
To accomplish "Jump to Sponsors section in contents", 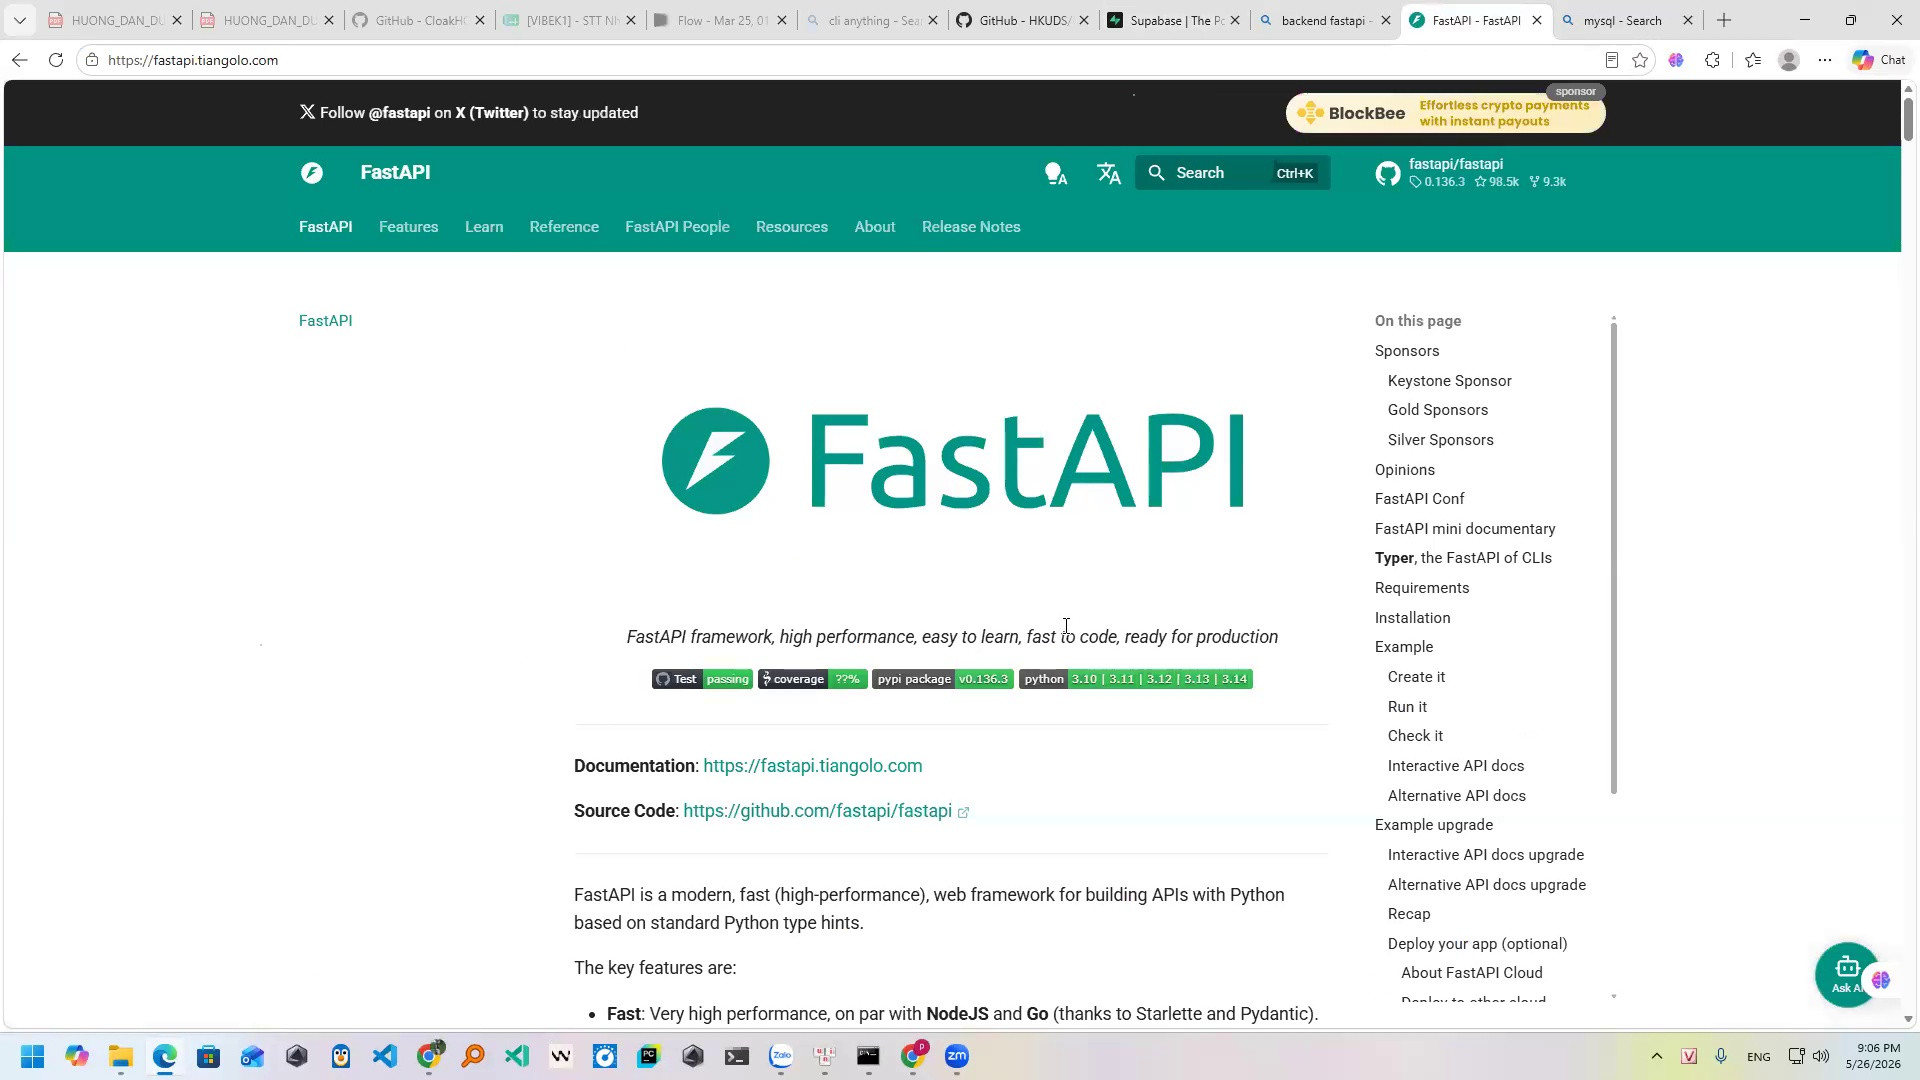I will coord(1407,351).
